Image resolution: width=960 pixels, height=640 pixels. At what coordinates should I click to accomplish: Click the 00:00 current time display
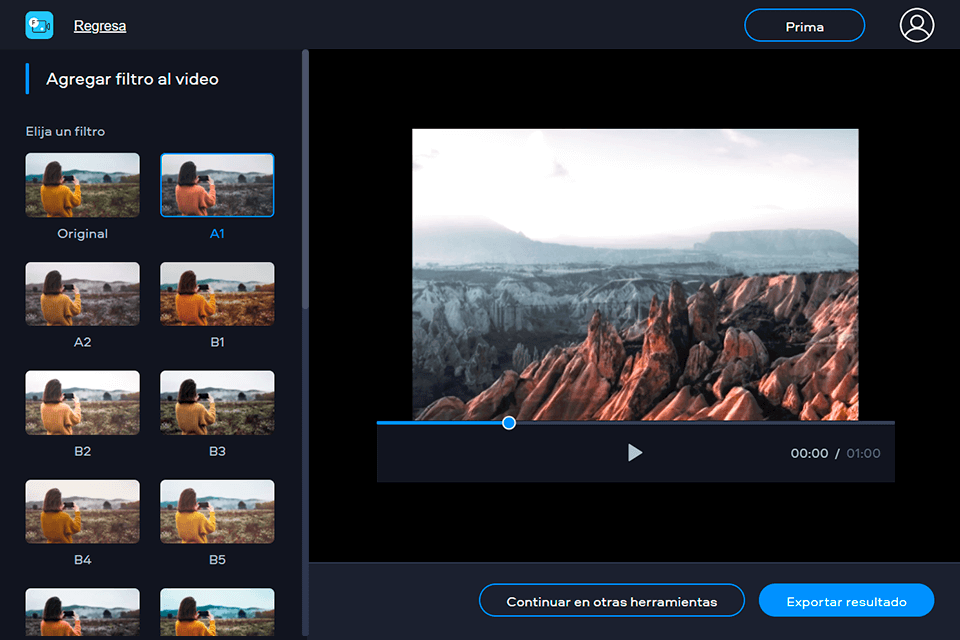pyautogui.click(x=809, y=453)
